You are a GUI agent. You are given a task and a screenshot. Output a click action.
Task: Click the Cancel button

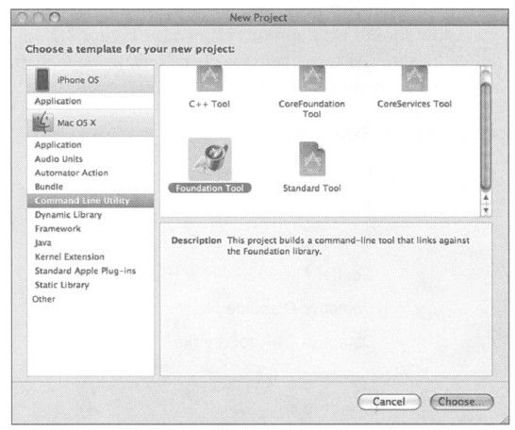tap(389, 402)
